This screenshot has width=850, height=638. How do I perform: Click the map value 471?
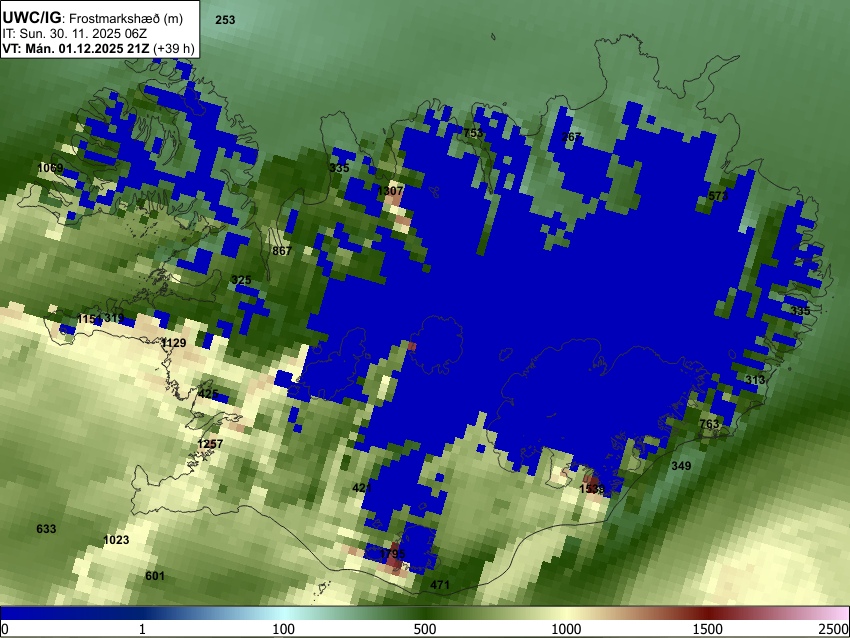(440, 585)
